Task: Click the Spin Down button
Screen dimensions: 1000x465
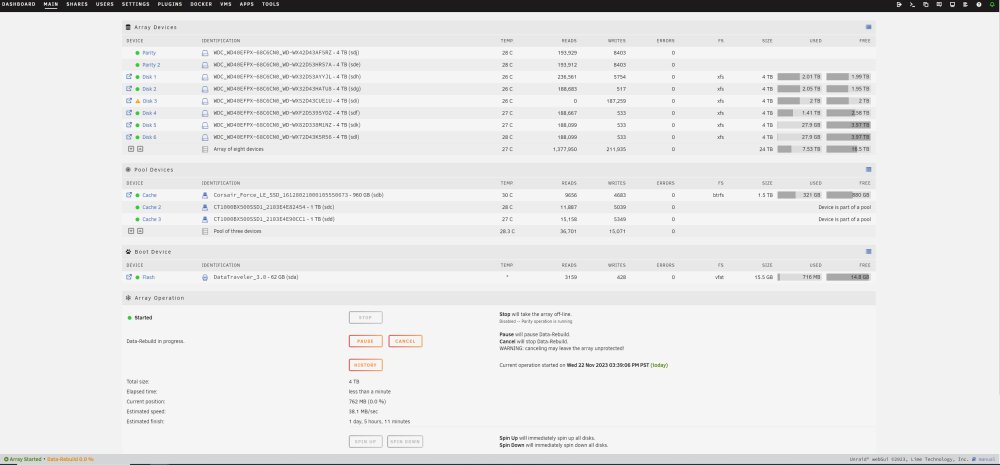Action: [405, 441]
